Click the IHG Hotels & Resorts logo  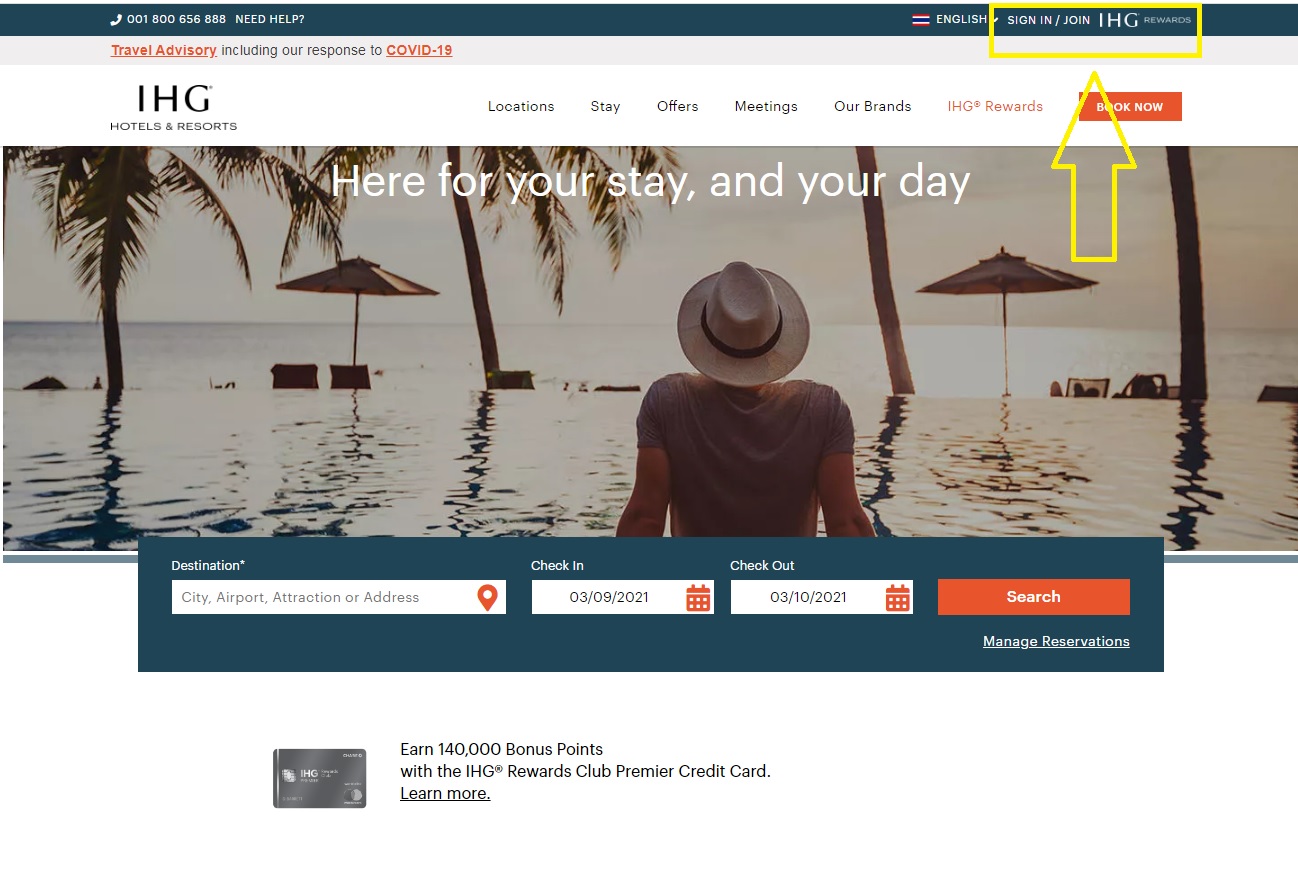(x=174, y=107)
